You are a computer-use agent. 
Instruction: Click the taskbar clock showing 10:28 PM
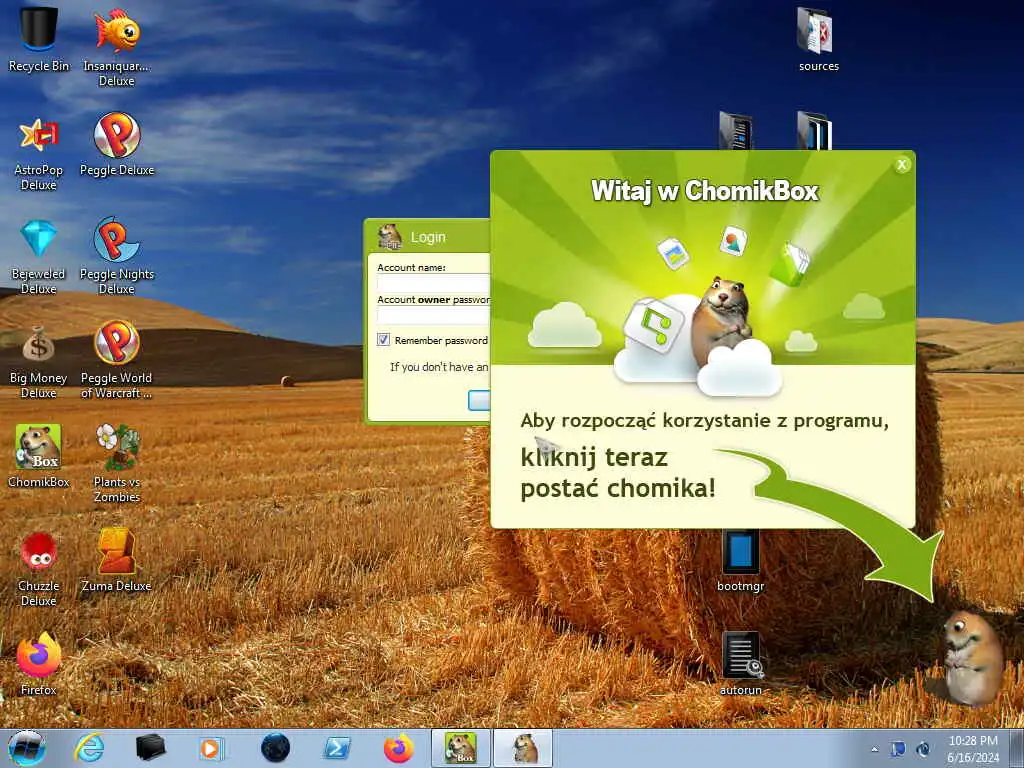(x=973, y=749)
